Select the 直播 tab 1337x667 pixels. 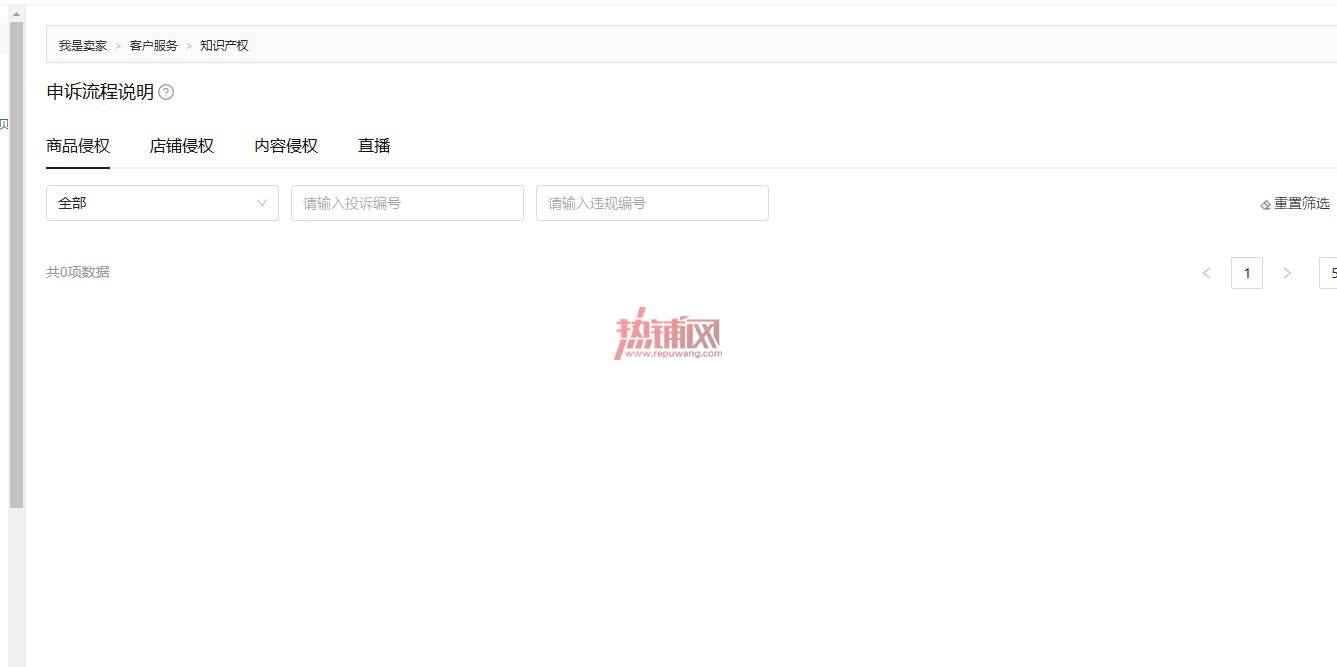[x=374, y=146]
